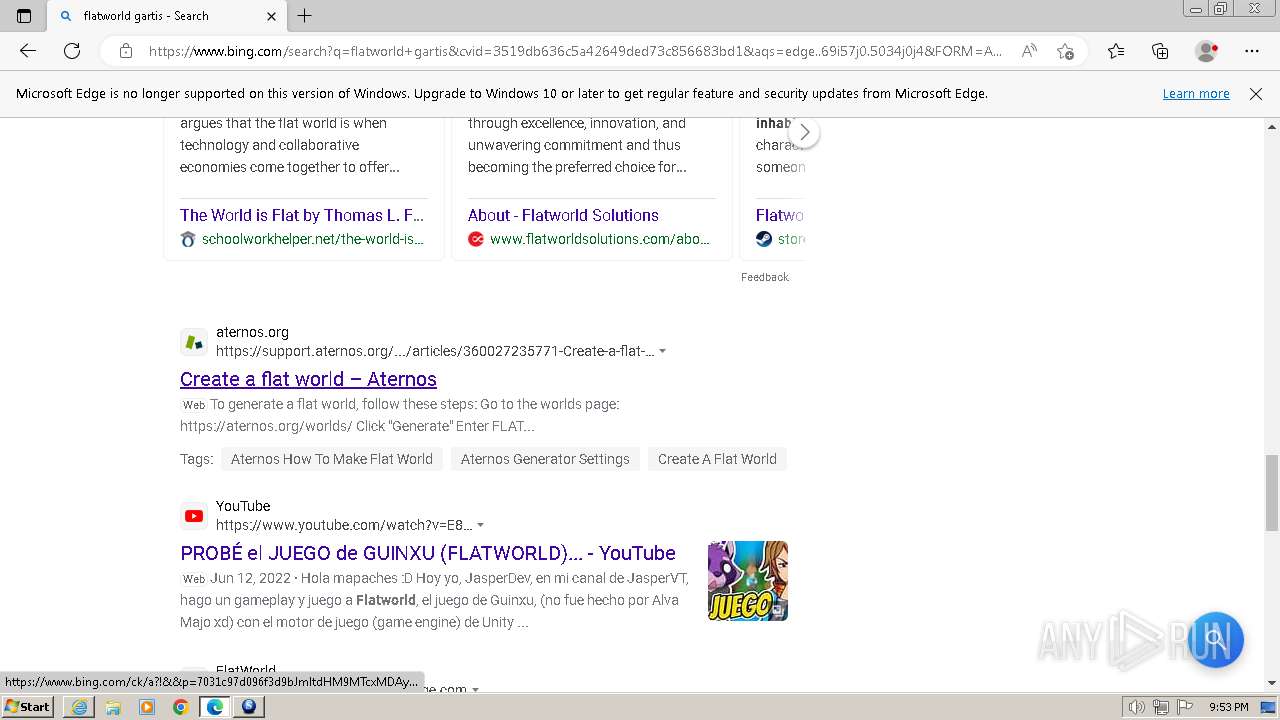
Task: Open tab actions menu icon
Action: click(24, 16)
